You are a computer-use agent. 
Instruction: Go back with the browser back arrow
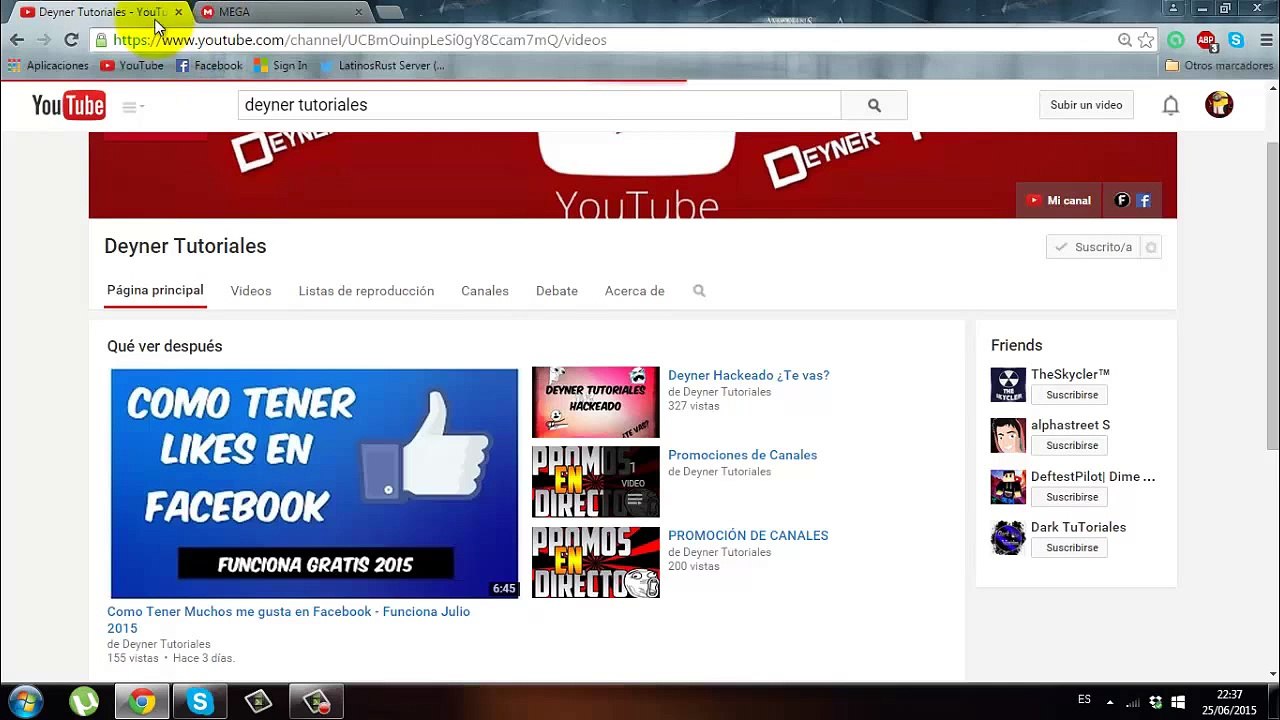click(x=17, y=40)
